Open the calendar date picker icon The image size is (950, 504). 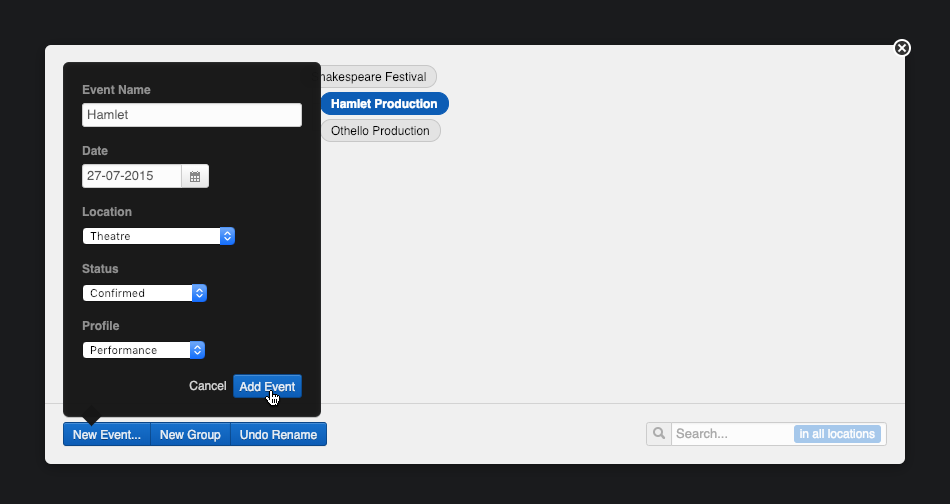coord(195,176)
